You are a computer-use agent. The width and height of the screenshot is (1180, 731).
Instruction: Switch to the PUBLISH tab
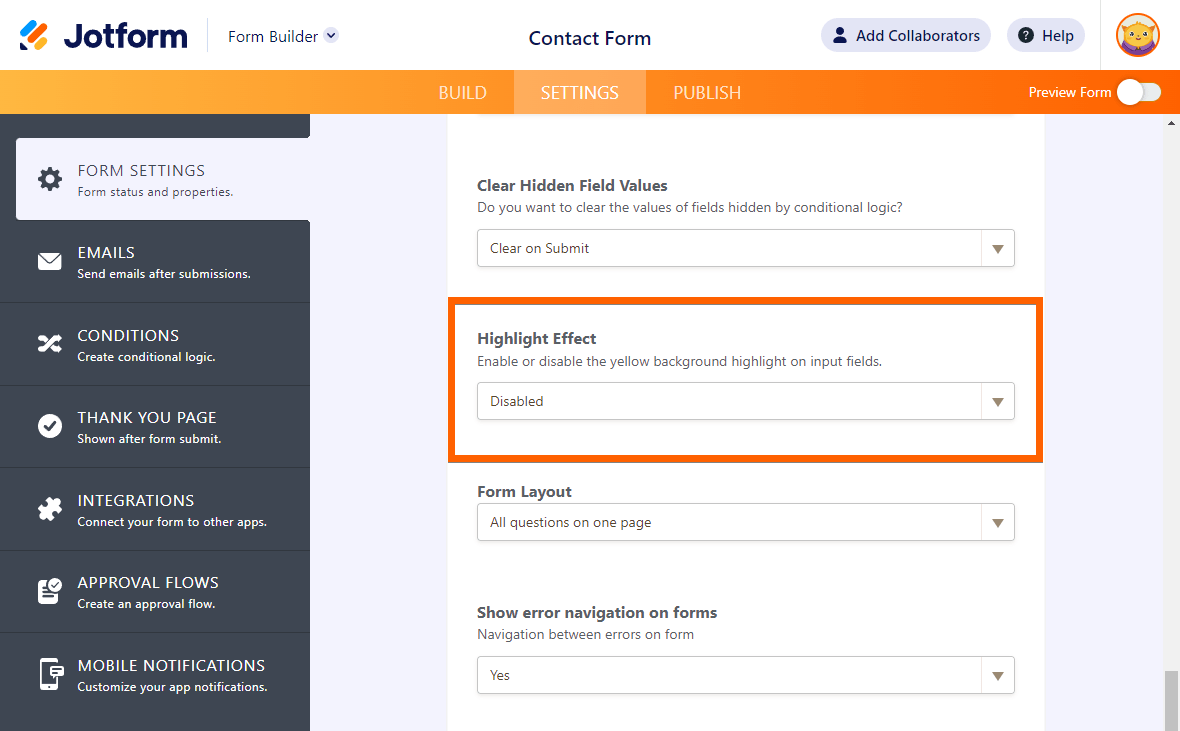pos(707,93)
